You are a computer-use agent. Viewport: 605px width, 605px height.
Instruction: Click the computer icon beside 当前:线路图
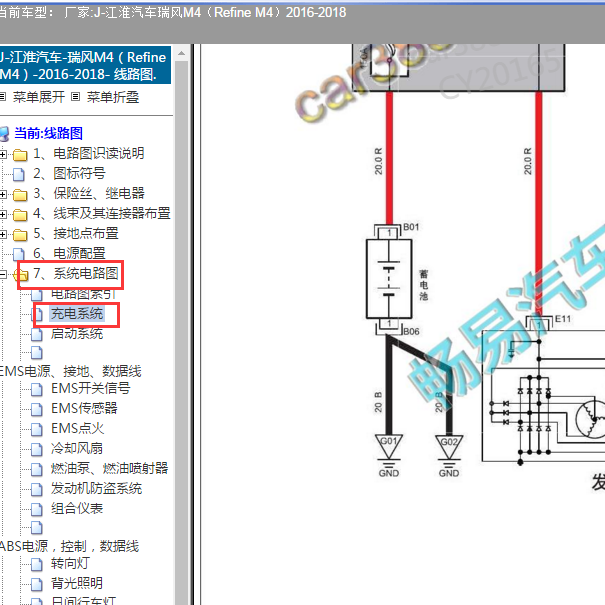coord(4,134)
